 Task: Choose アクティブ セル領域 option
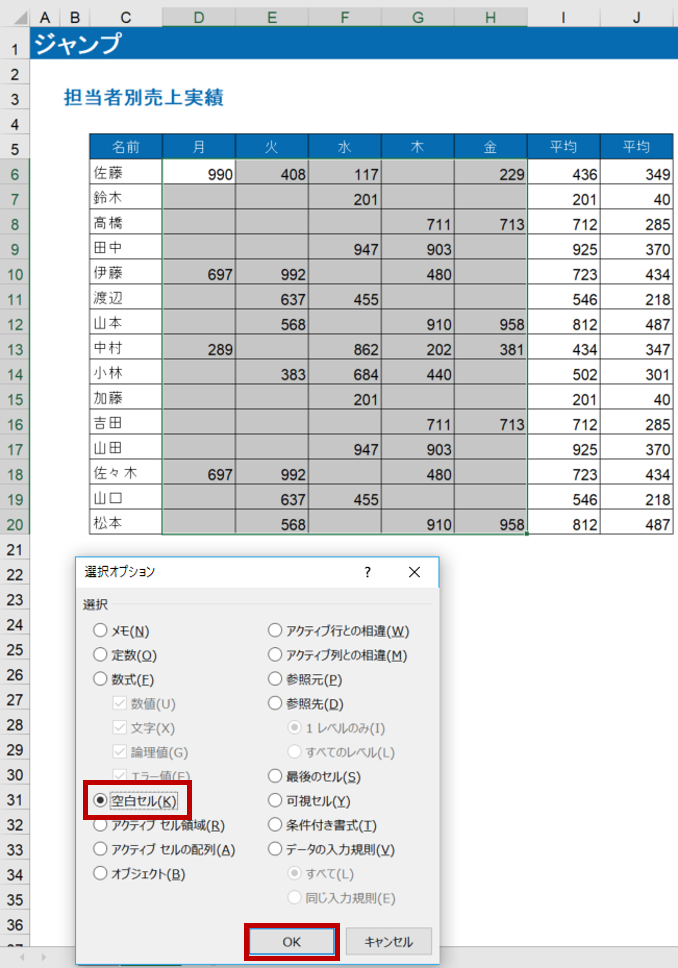coord(100,825)
